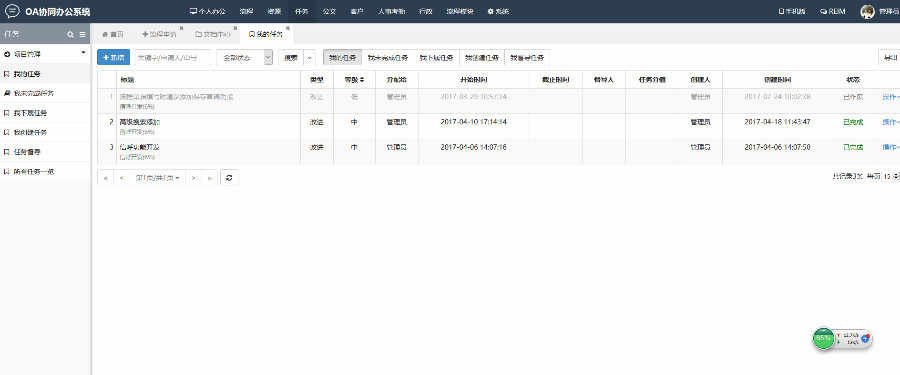Image resolution: width=900 pixels, height=375 pixels.
Task: Select the 我的任务 tab
Action: [266, 34]
